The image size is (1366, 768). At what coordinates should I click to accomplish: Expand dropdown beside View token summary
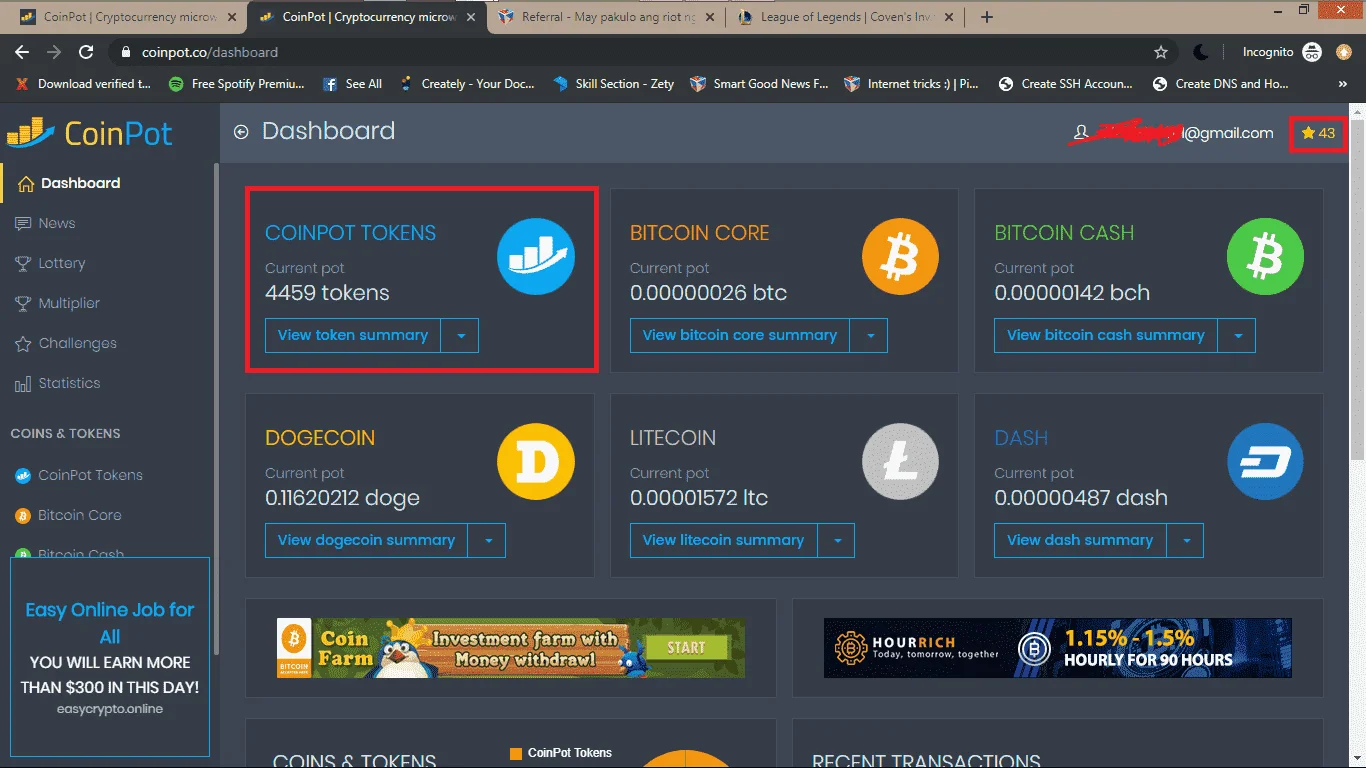[x=460, y=335]
